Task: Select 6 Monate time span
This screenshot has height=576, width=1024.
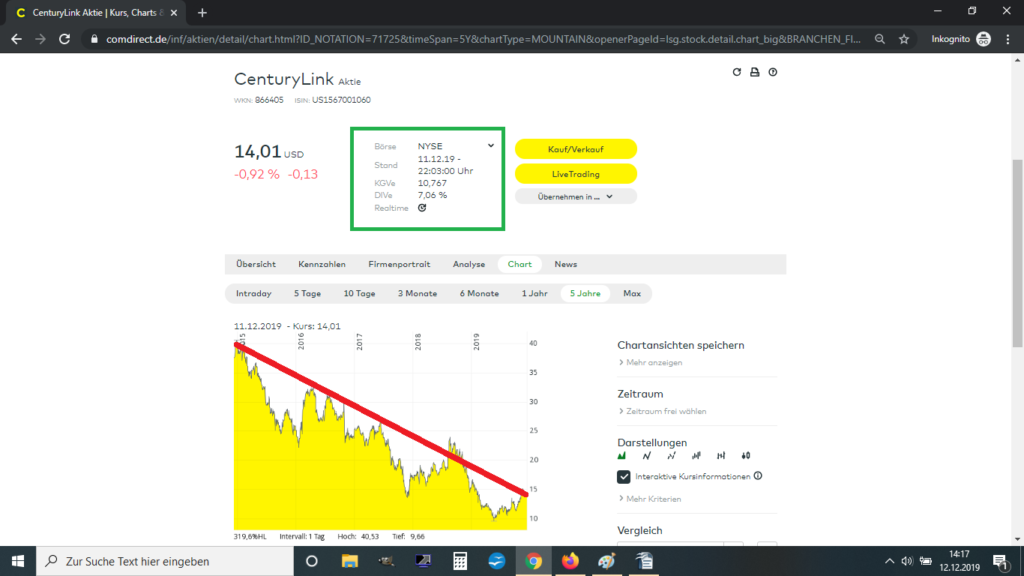Action: coord(479,294)
